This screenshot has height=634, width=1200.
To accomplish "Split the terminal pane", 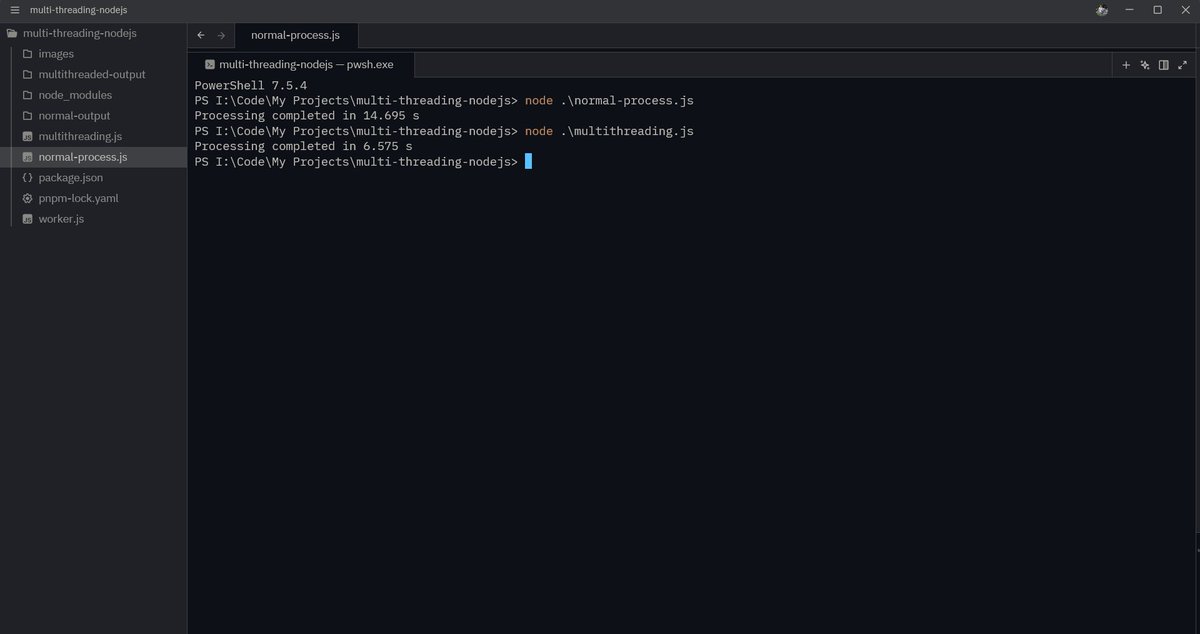I will [1164, 65].
